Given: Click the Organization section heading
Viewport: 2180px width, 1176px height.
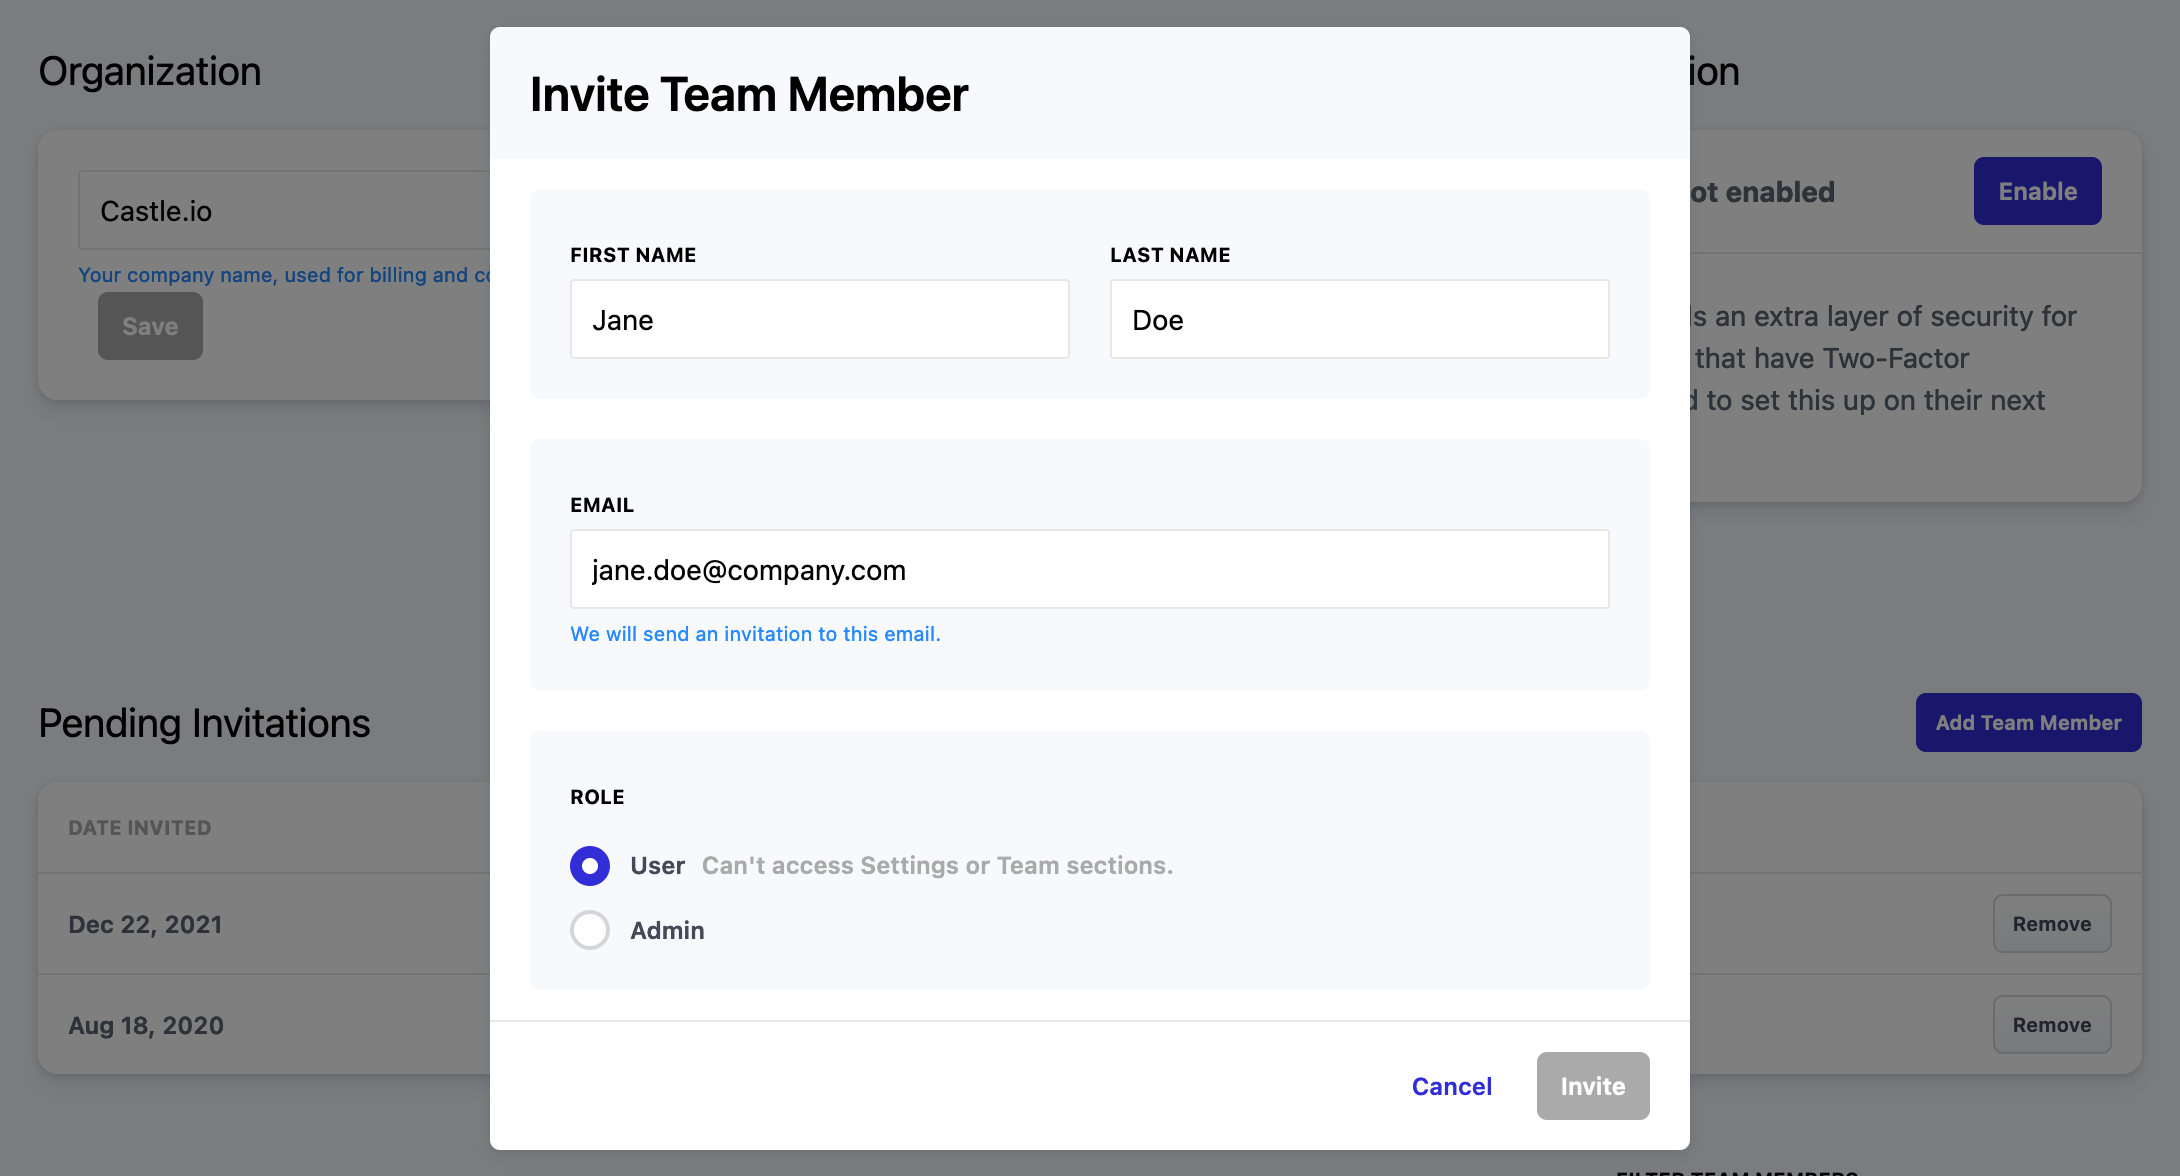Looking at the screenshot, I should [150, 72].
